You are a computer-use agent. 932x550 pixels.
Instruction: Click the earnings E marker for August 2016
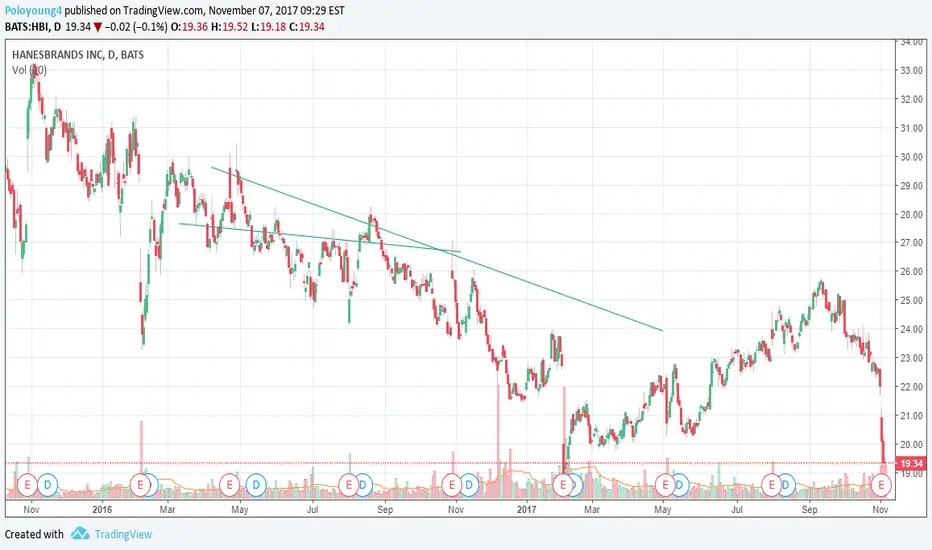pos(349,485)
